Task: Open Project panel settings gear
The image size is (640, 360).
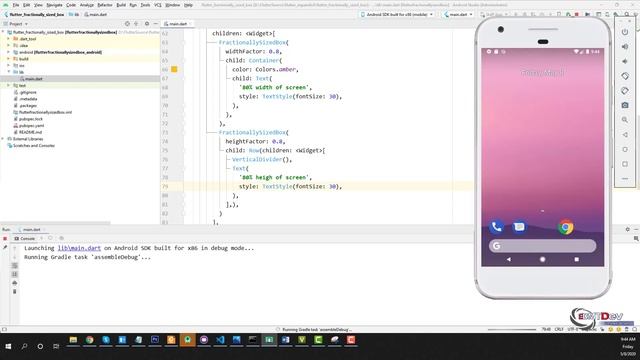Action: click(x=147, y=24)
